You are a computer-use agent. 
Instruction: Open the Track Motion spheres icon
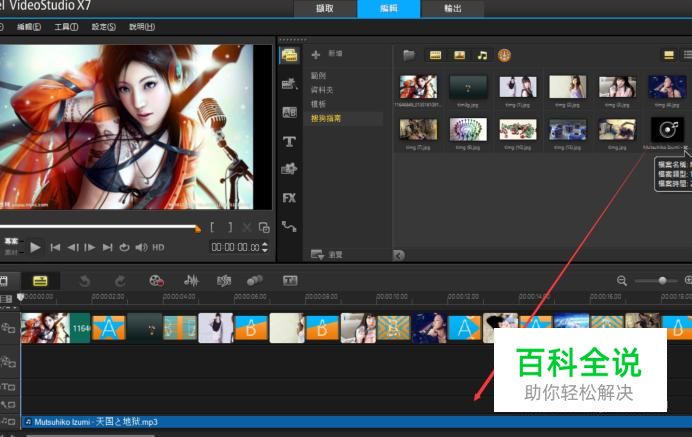[255, 280]
